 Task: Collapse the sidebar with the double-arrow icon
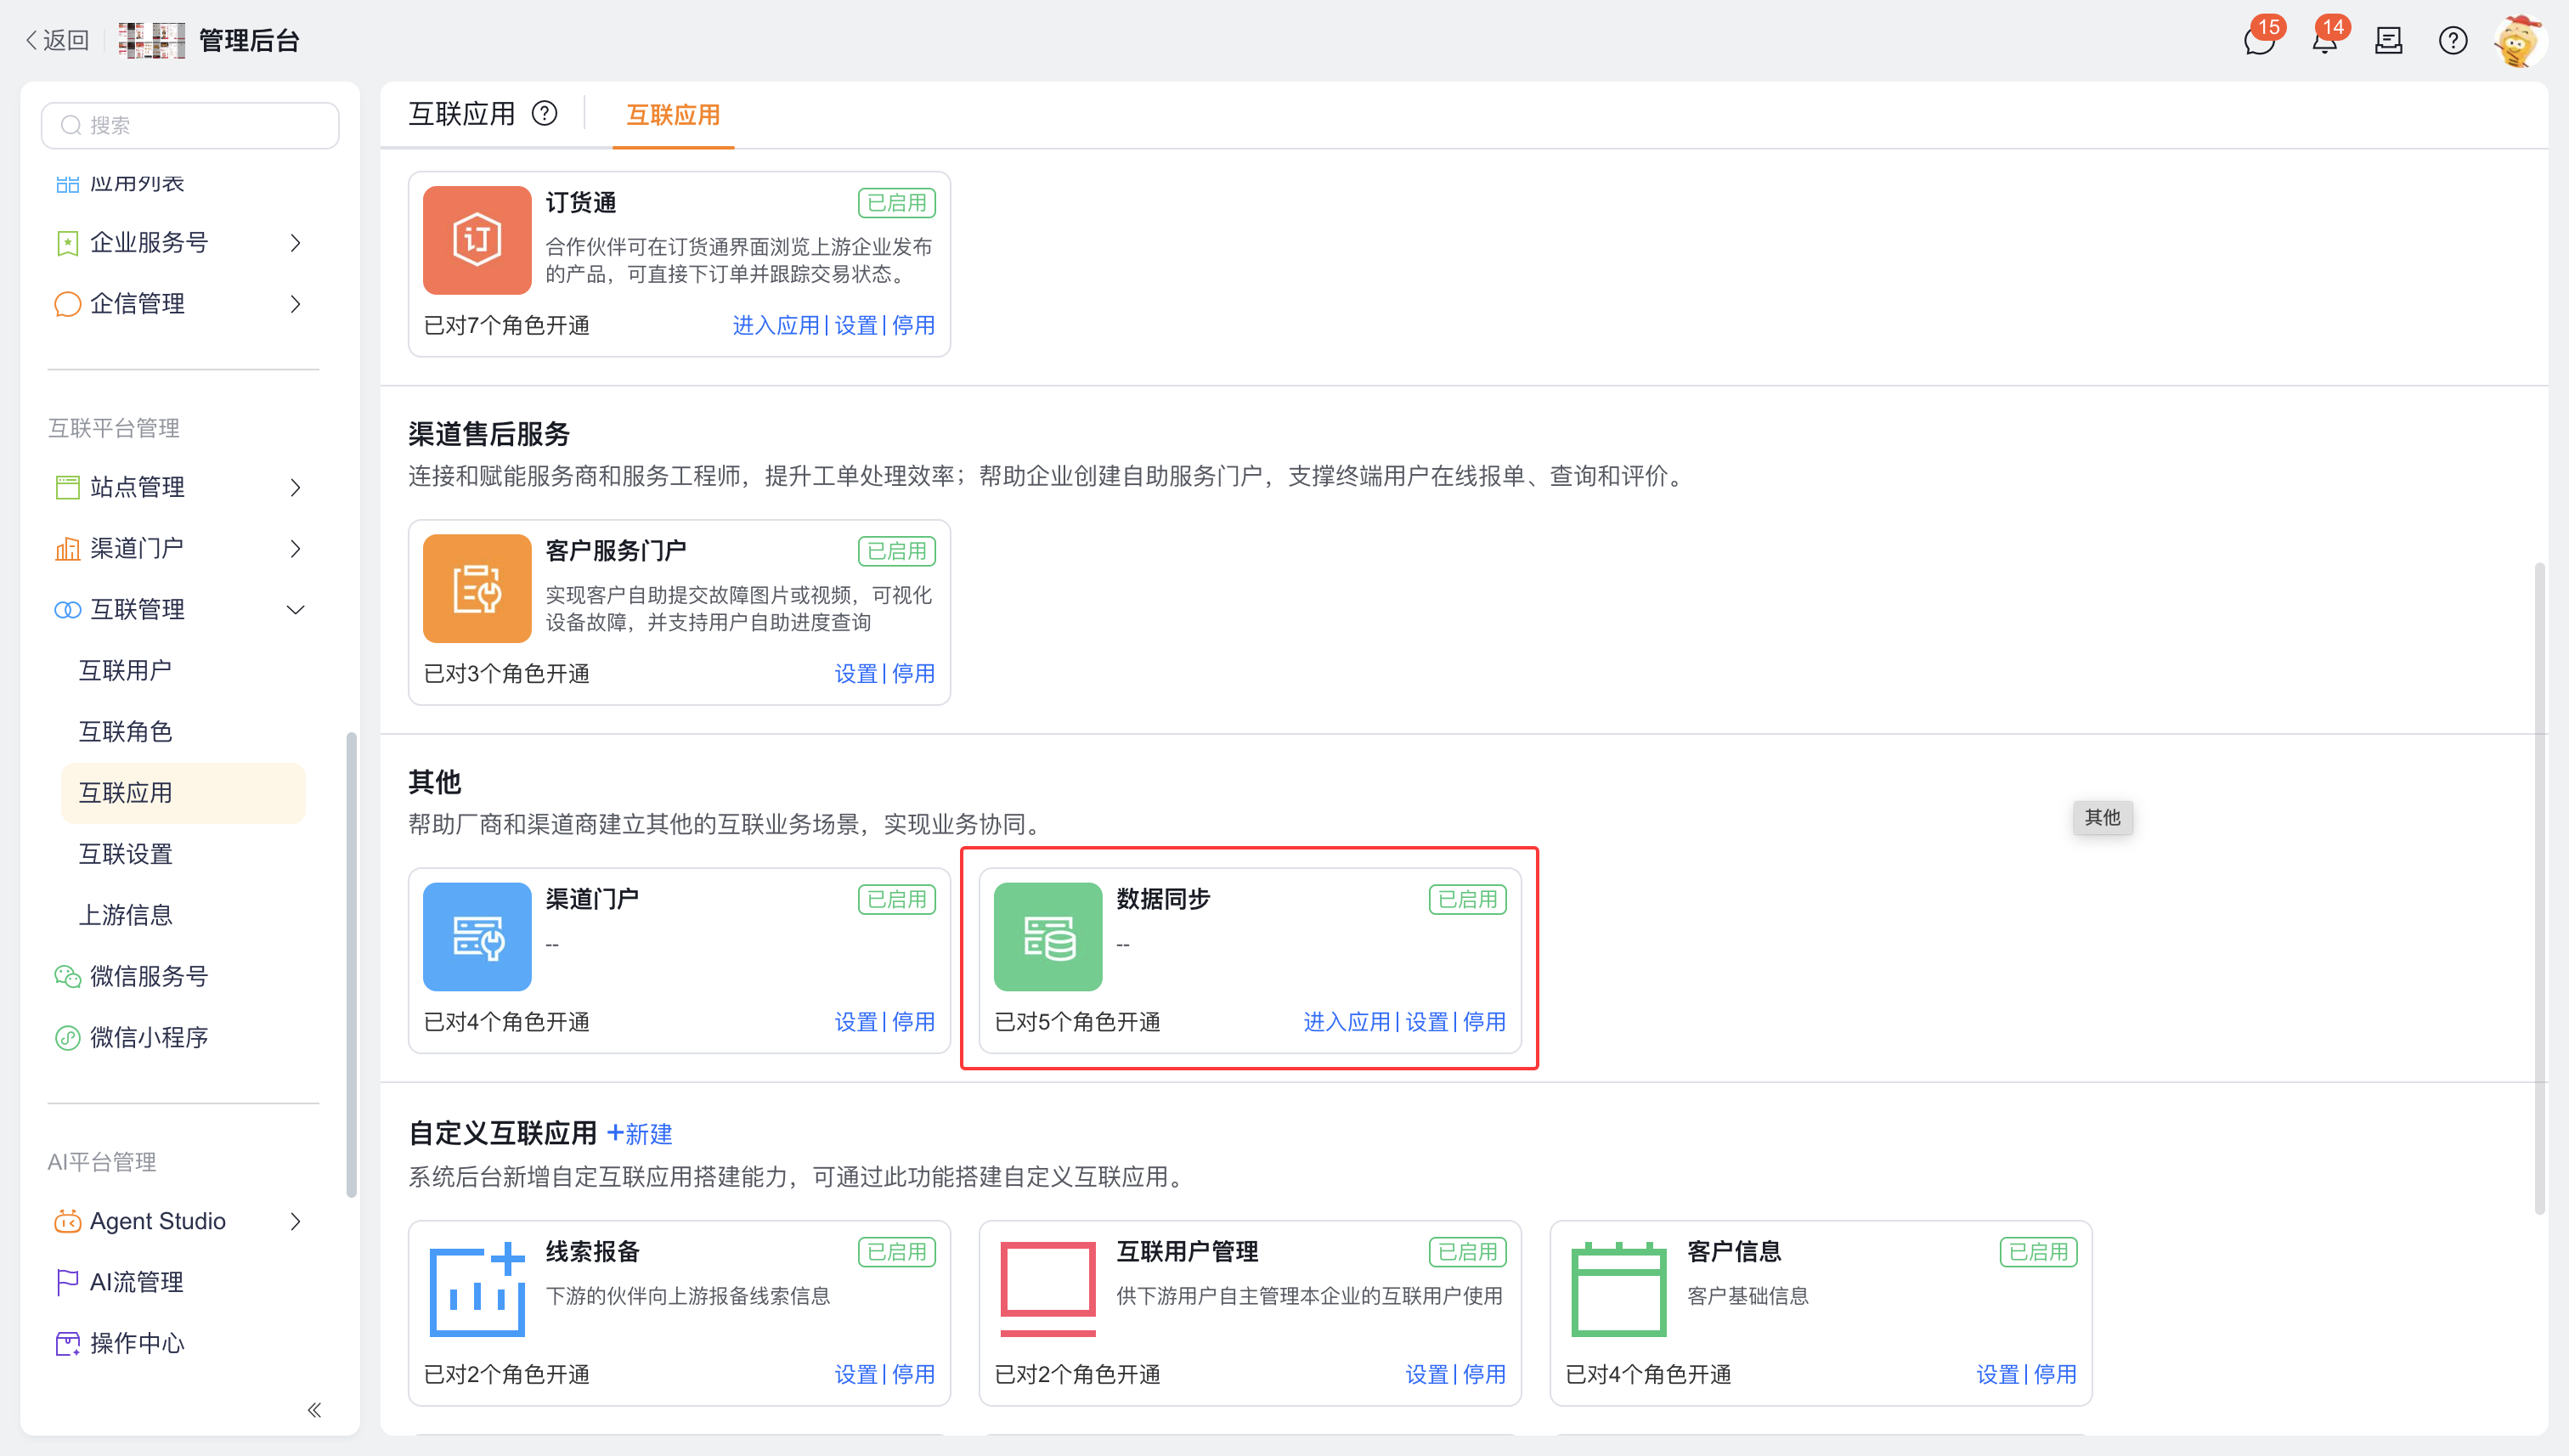click(314, 1410)
